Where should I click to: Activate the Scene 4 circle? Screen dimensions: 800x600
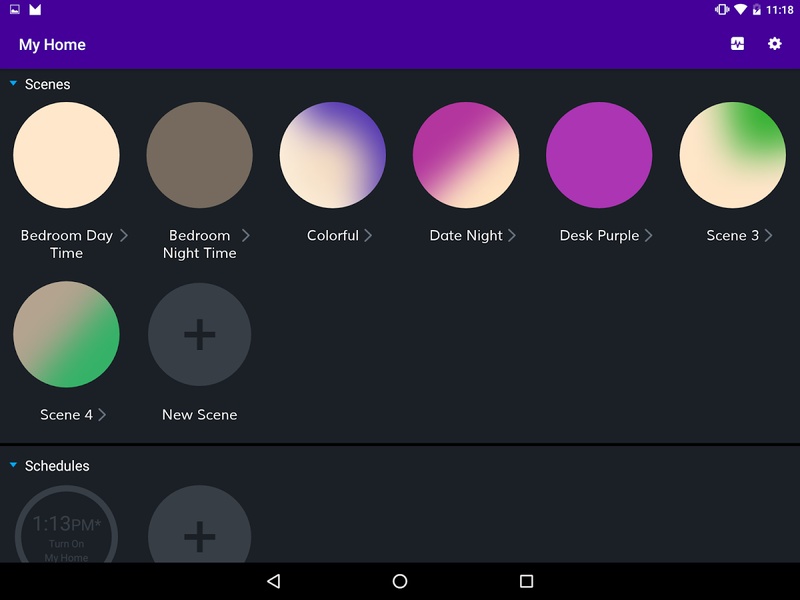[66, 334]
